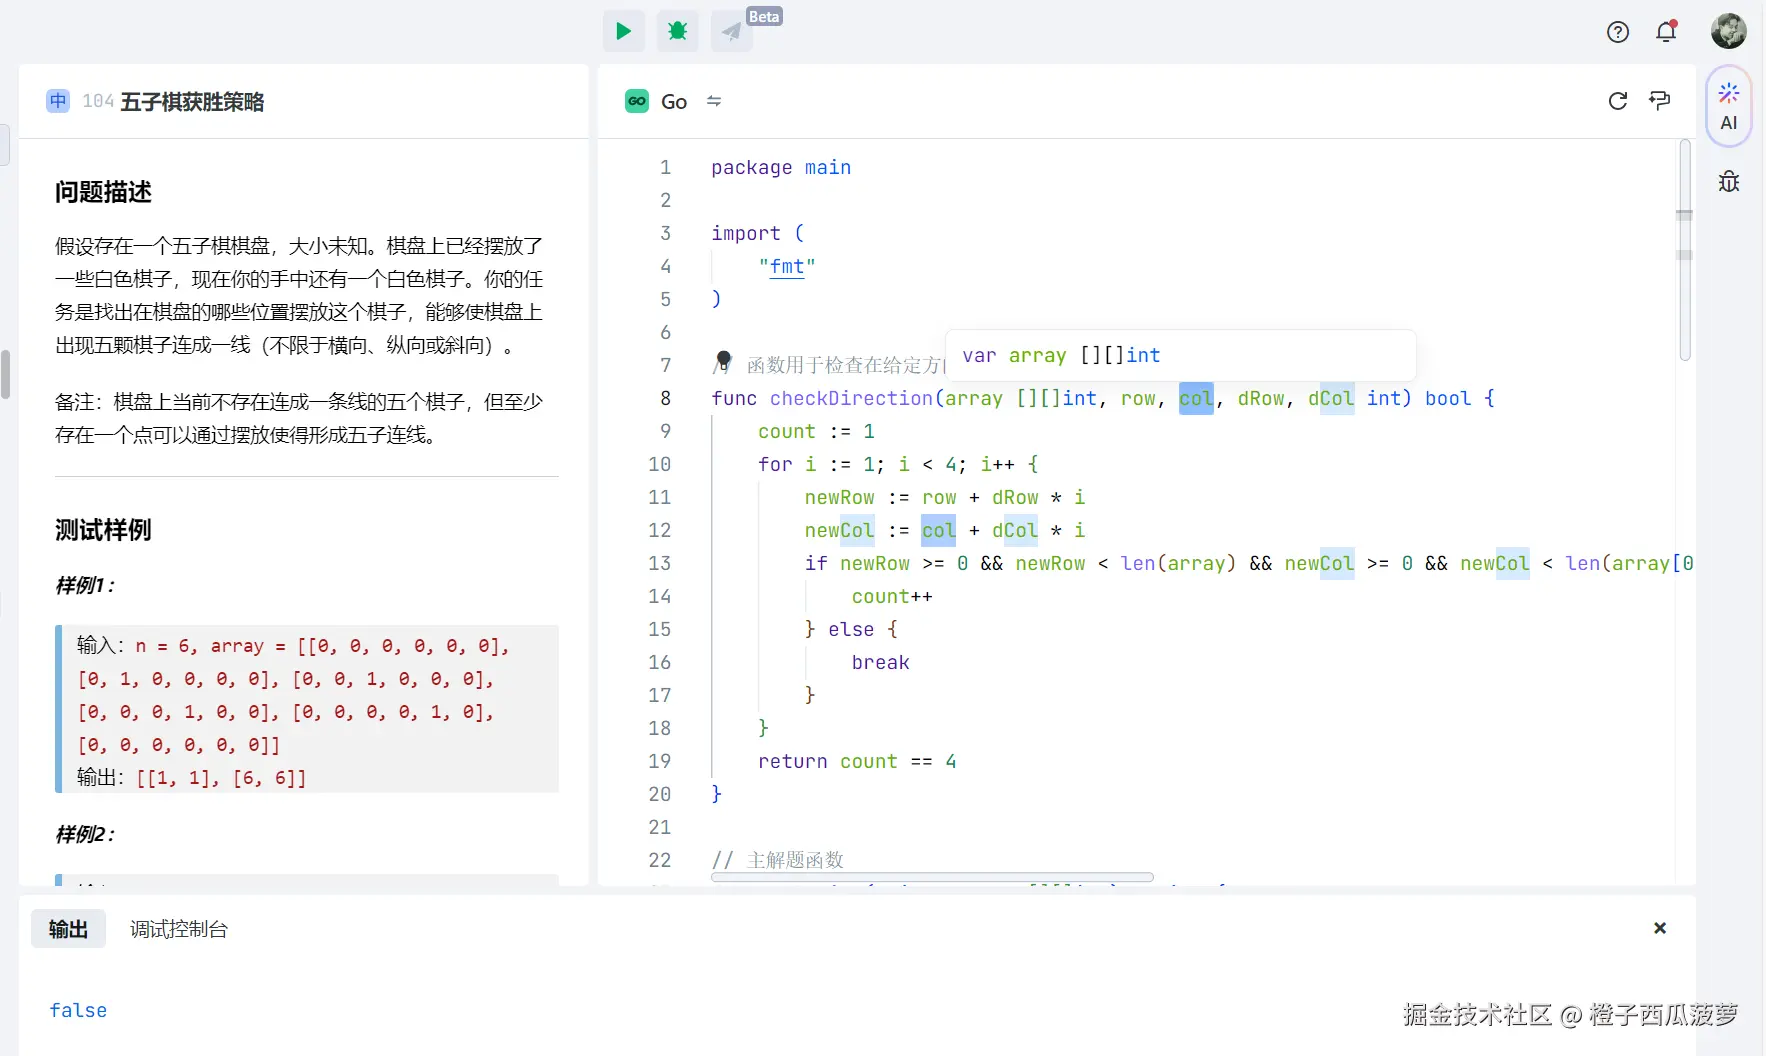Open help with the question mark icon

(x=1617, y=32)
